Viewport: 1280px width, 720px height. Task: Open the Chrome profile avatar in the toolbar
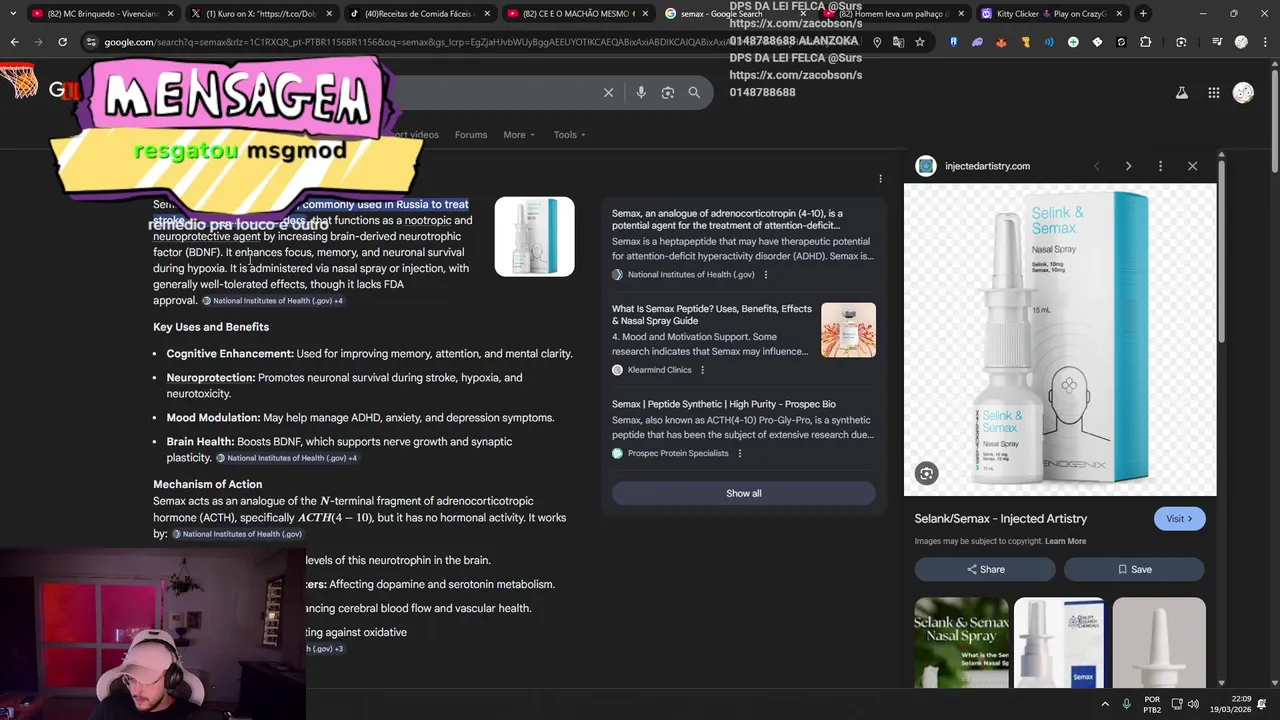coord(1241,42)
